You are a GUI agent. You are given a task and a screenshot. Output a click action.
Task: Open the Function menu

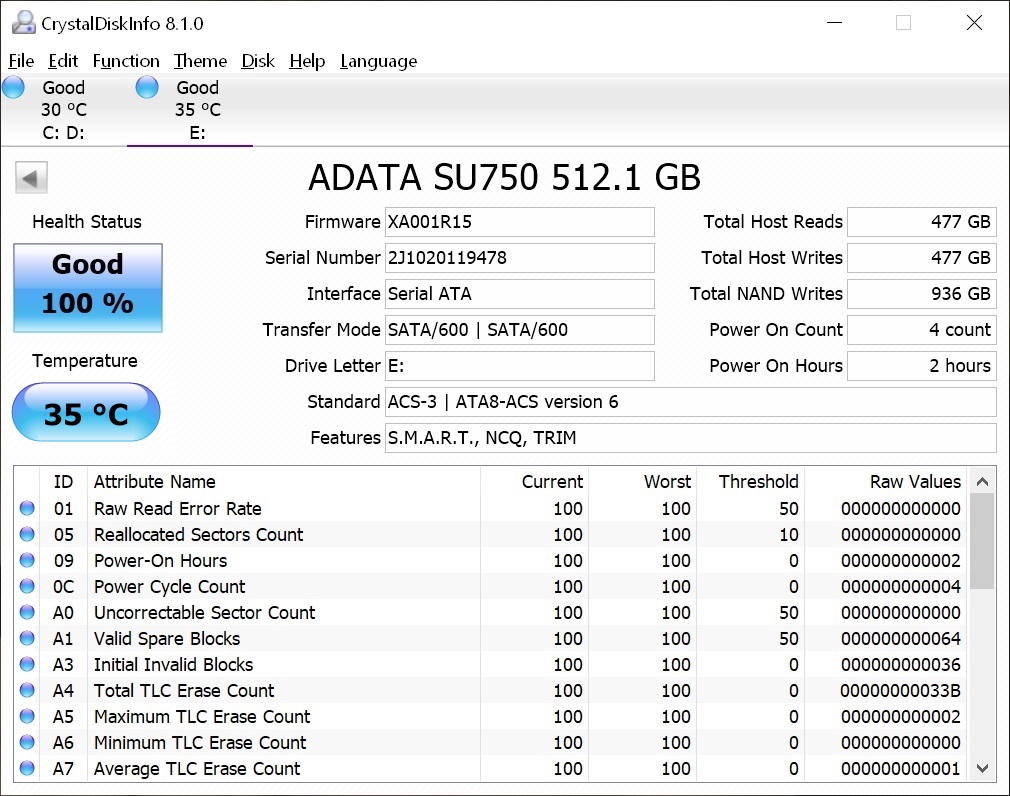pyautogui.click(x=126, y=61)
